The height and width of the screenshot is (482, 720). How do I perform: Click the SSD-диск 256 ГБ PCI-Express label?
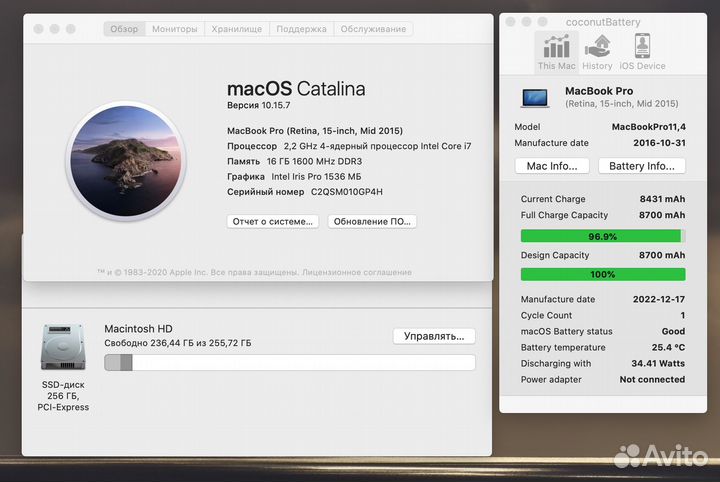[63, 396]
